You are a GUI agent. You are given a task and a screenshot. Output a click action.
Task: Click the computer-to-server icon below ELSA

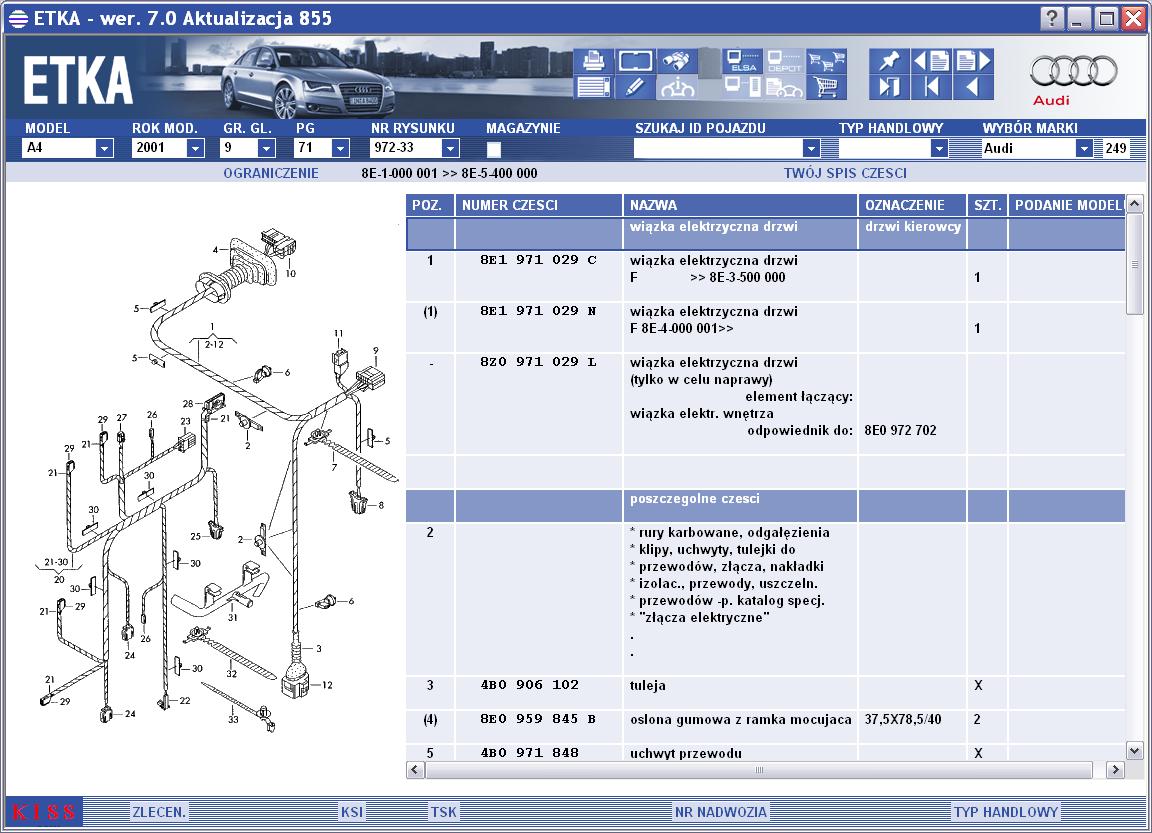point(742,87)
